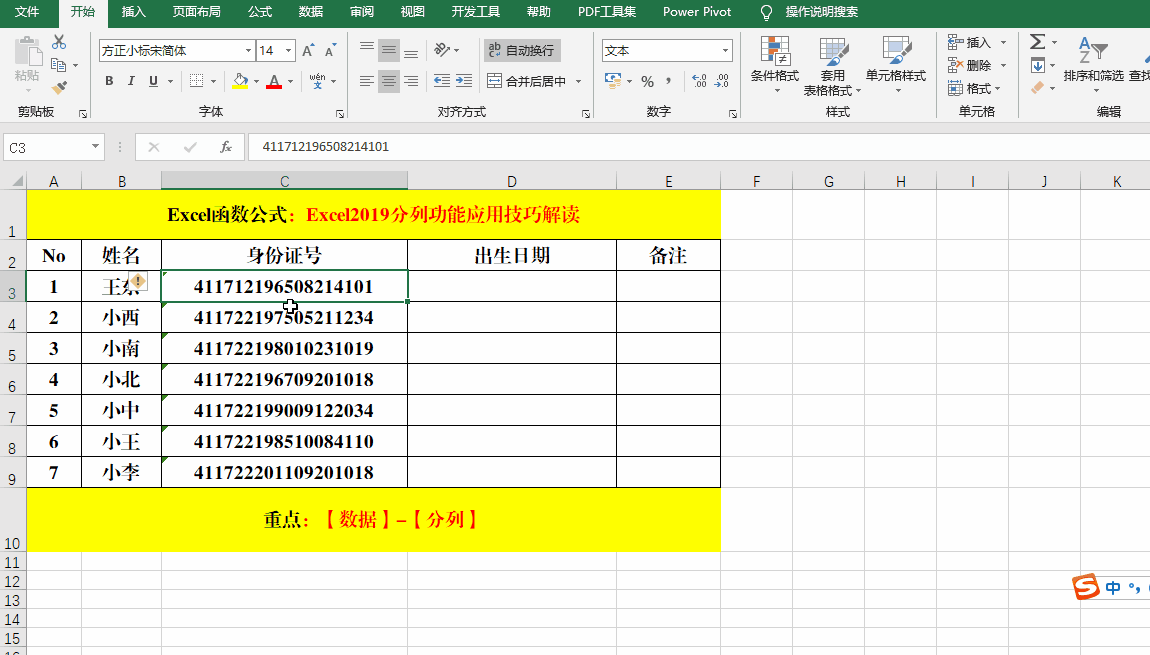This screenshot has height=655, width=1150.
Task: Open 套用表格格式 format as table
Action: [x=832, y=66]
